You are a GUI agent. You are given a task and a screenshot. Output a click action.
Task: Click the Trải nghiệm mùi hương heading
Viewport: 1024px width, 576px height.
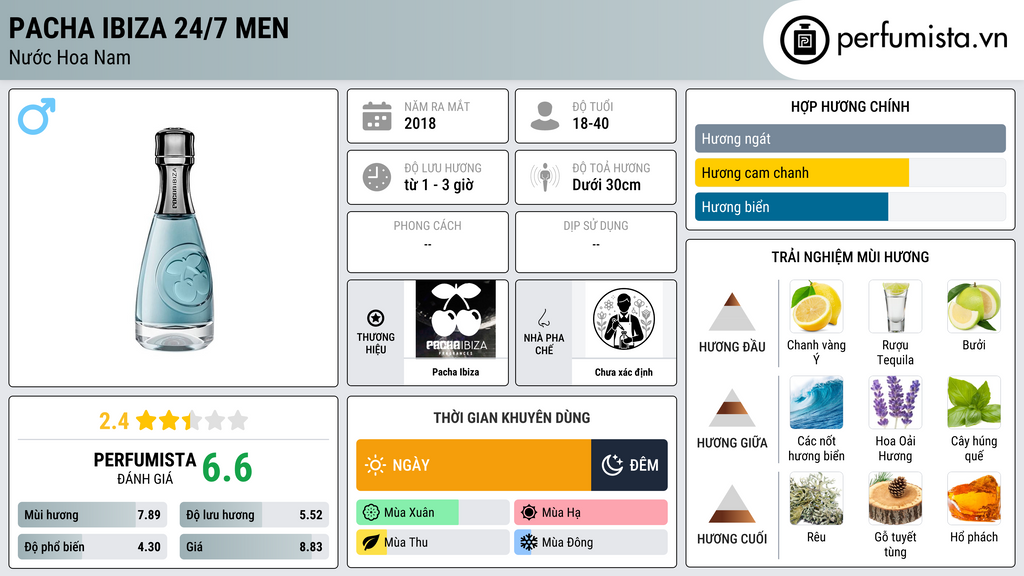(x=850, y=257)
